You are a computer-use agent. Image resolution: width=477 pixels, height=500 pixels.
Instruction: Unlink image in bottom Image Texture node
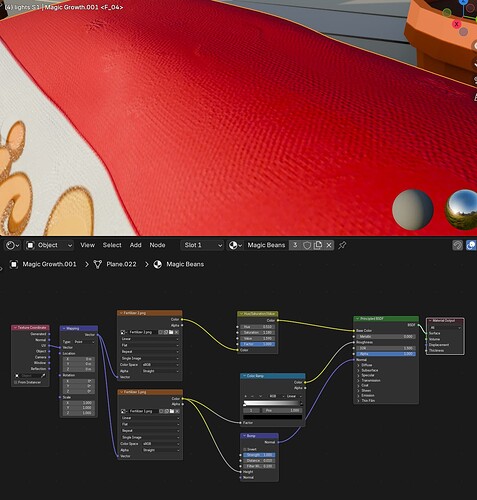click(x=177, y=411)
